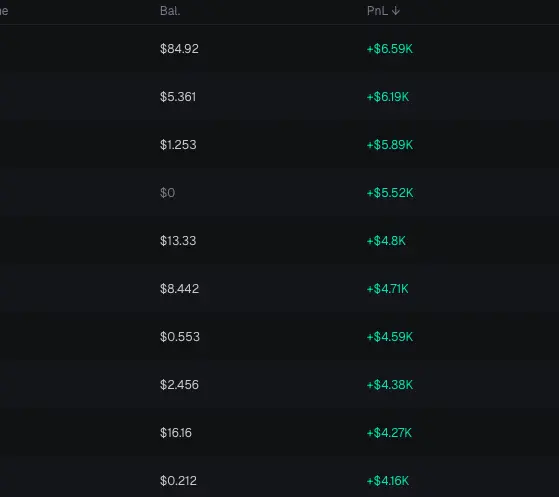Click the $1.253 balance cell
This screenshot has height=497, width=559.
click(x=178, y=145)
